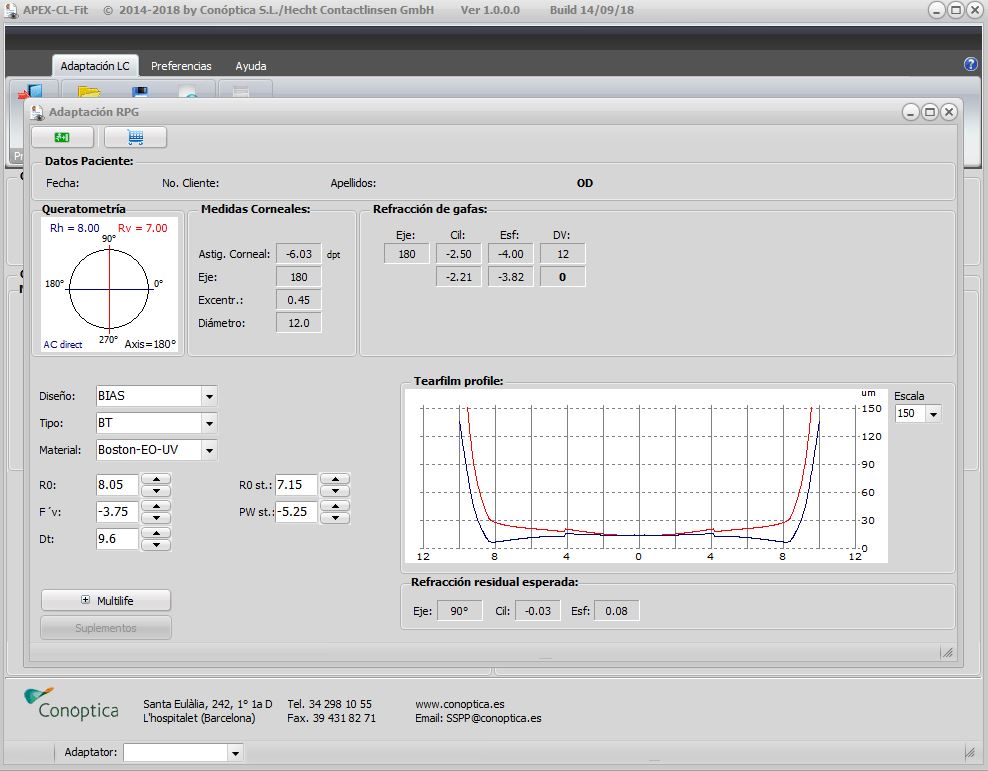The height and width of the screenshot is (771, 988).
Task: Open the Ayuda tab
Action: tap(251, 66)
